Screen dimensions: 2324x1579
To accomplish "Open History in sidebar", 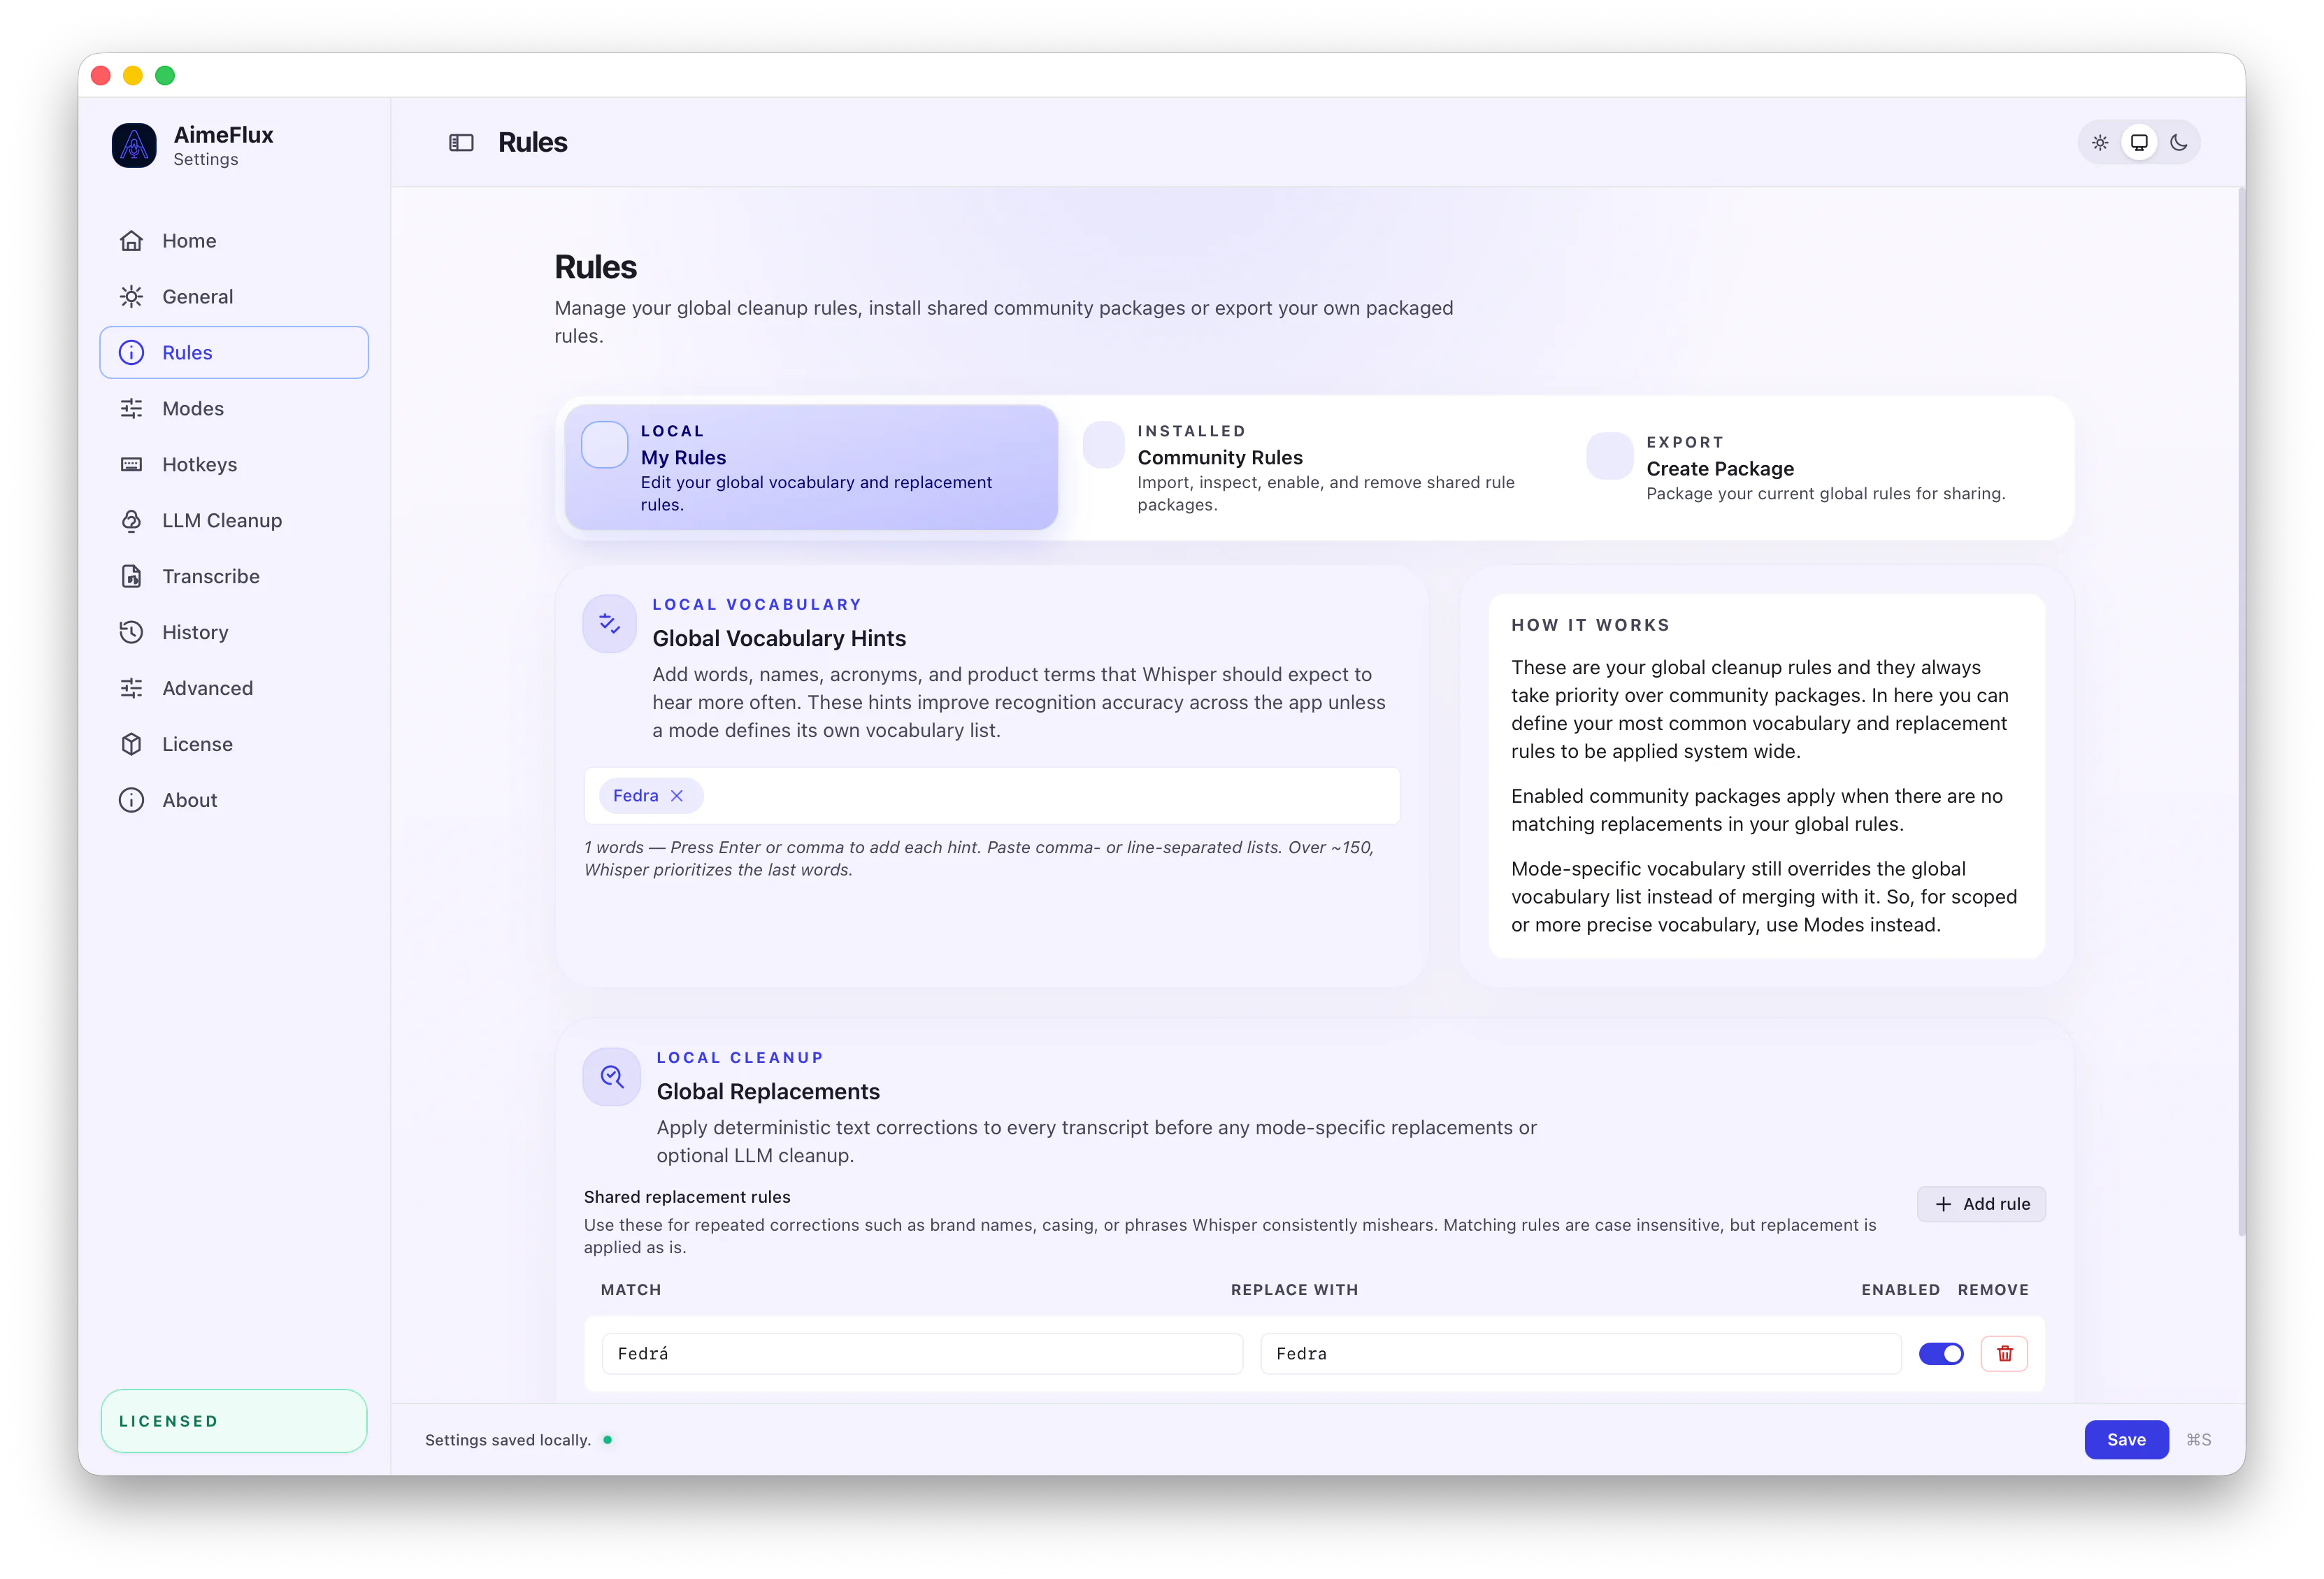I will [234, 633].
